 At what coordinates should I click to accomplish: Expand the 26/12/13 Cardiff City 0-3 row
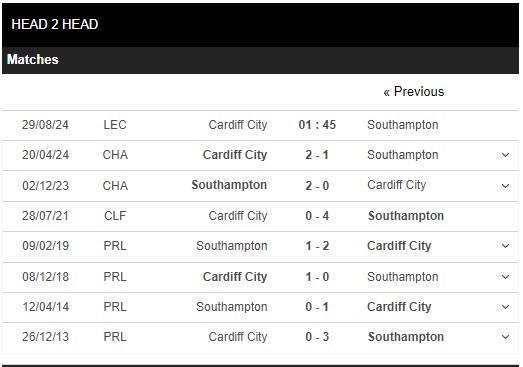pos(505,337)
